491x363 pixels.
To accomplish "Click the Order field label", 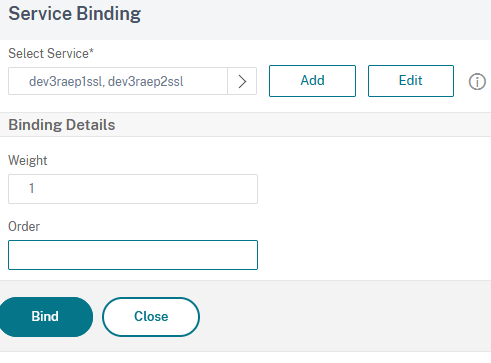I will 24,227.
